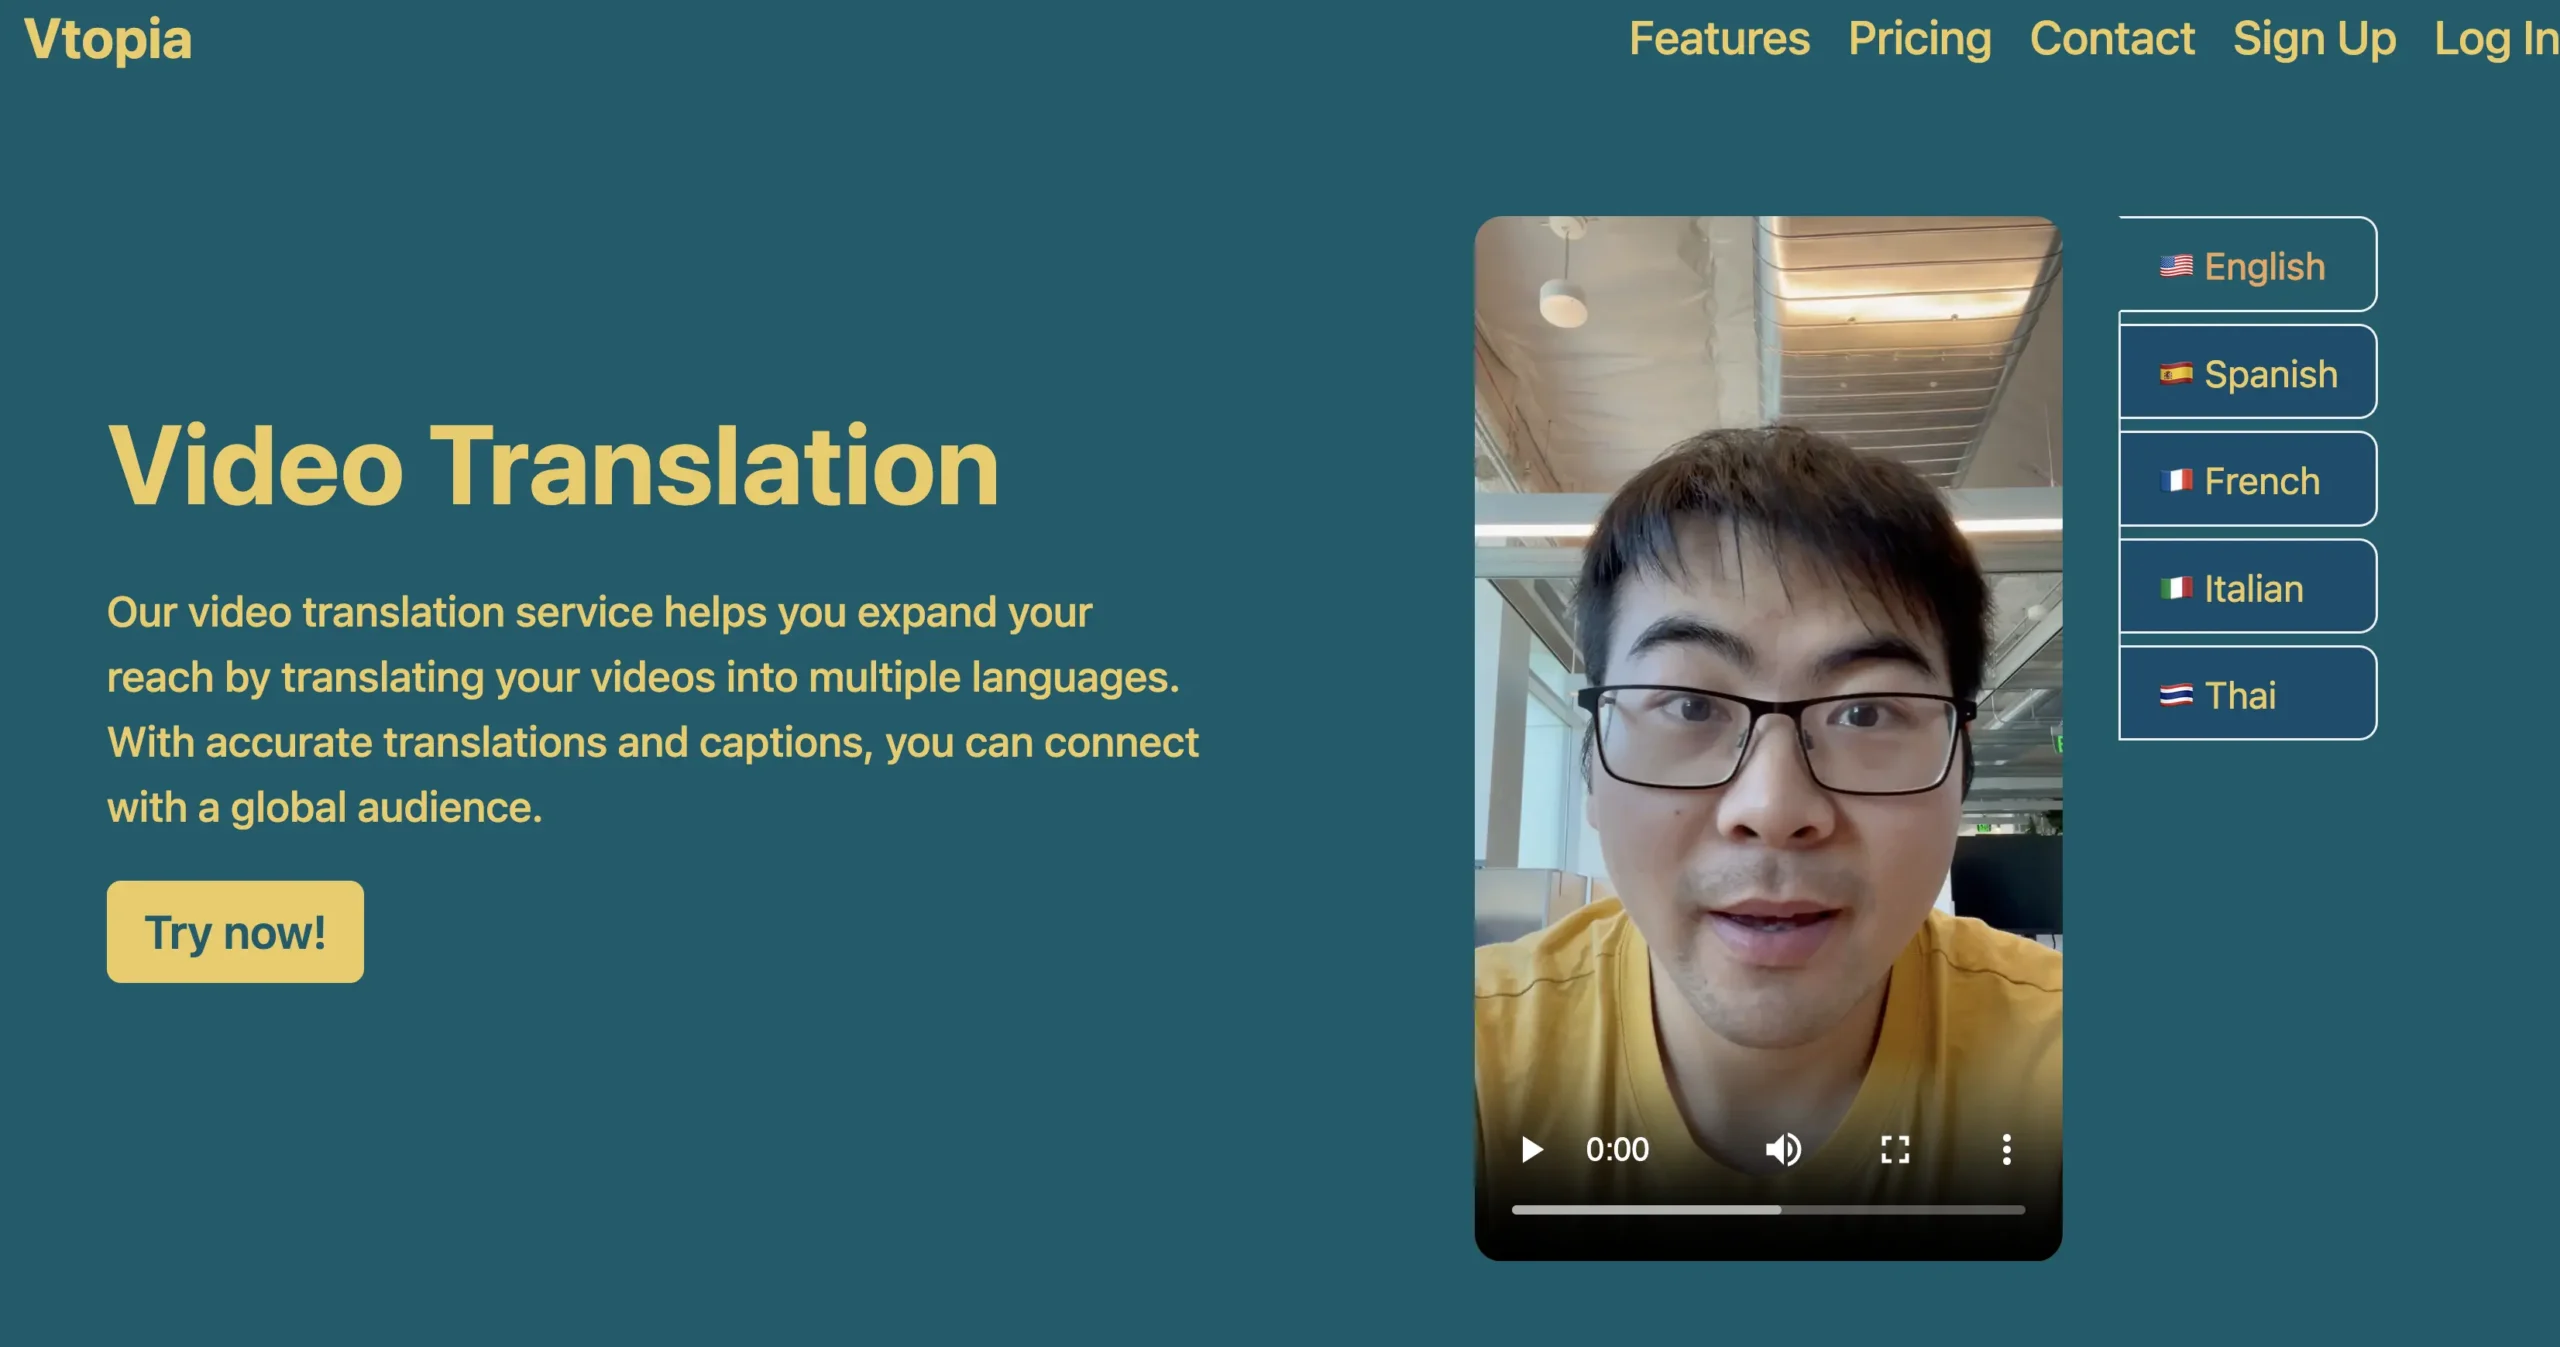
Task: Click the mute/volume icon on the video
Action: [1785, 1149]
